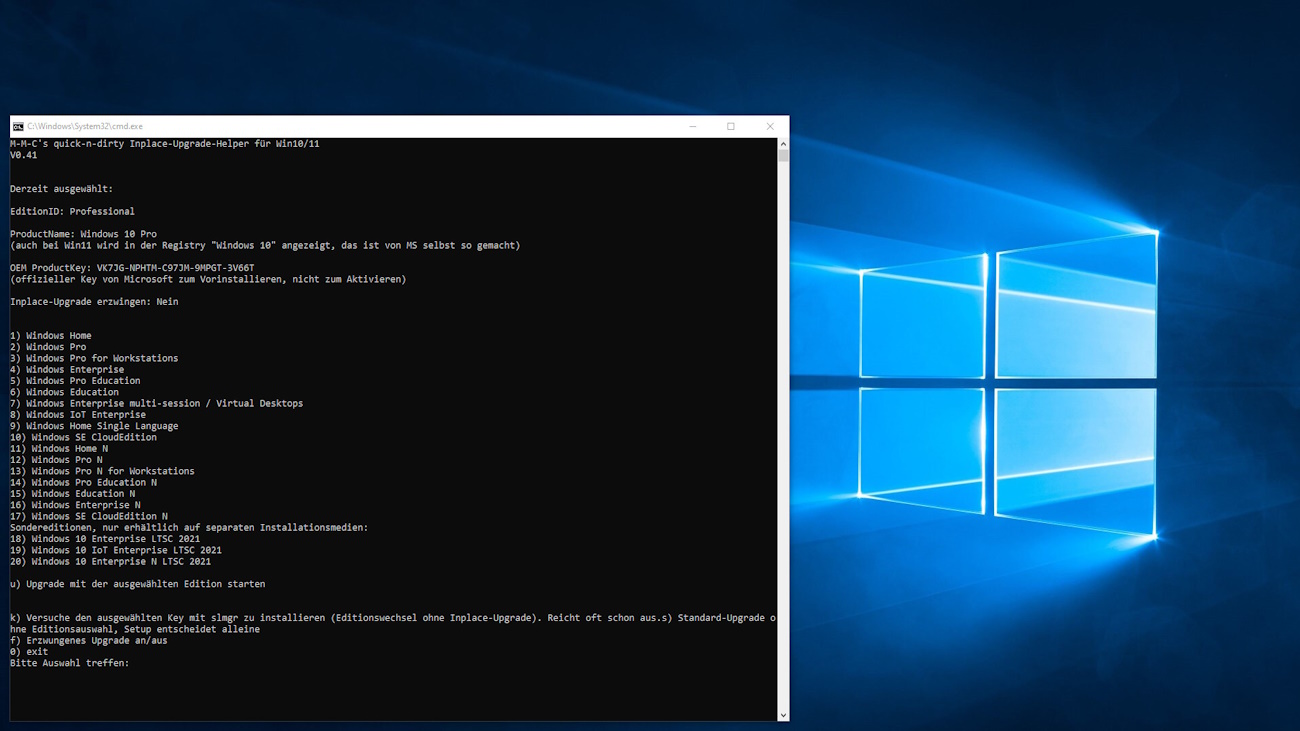Click the "Derzeit ausgewählt:" line

coord(61,189)
